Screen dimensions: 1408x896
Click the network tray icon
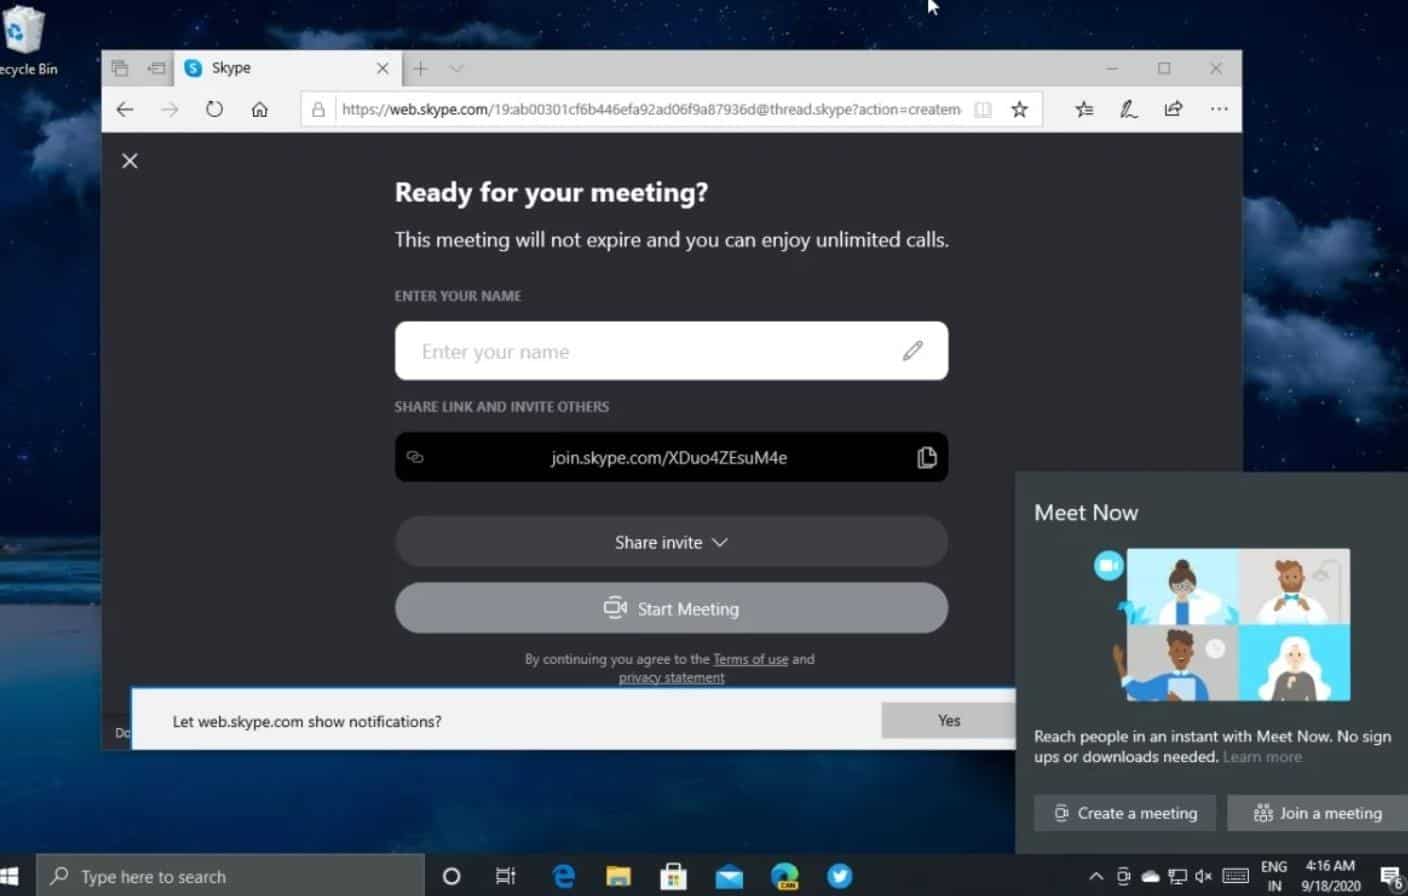point(1177,877)
